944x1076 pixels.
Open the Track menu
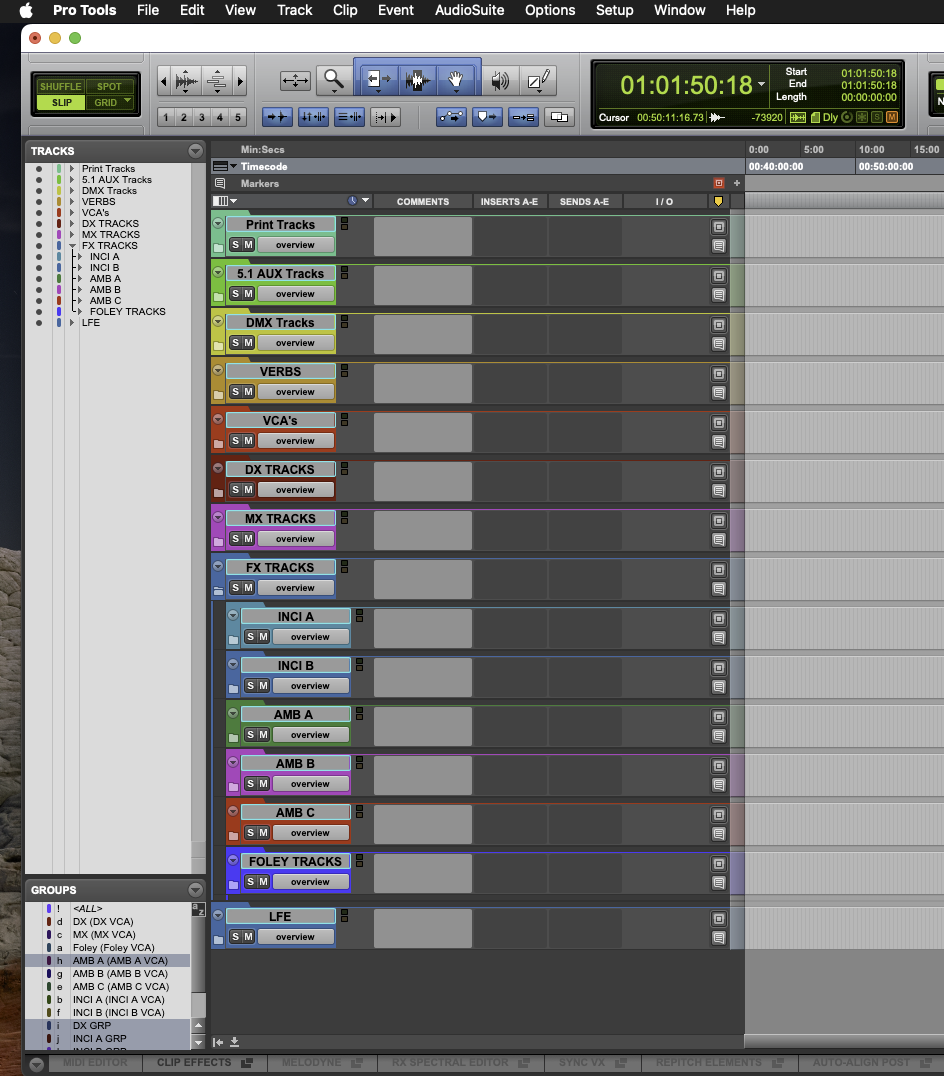[294, 10]
